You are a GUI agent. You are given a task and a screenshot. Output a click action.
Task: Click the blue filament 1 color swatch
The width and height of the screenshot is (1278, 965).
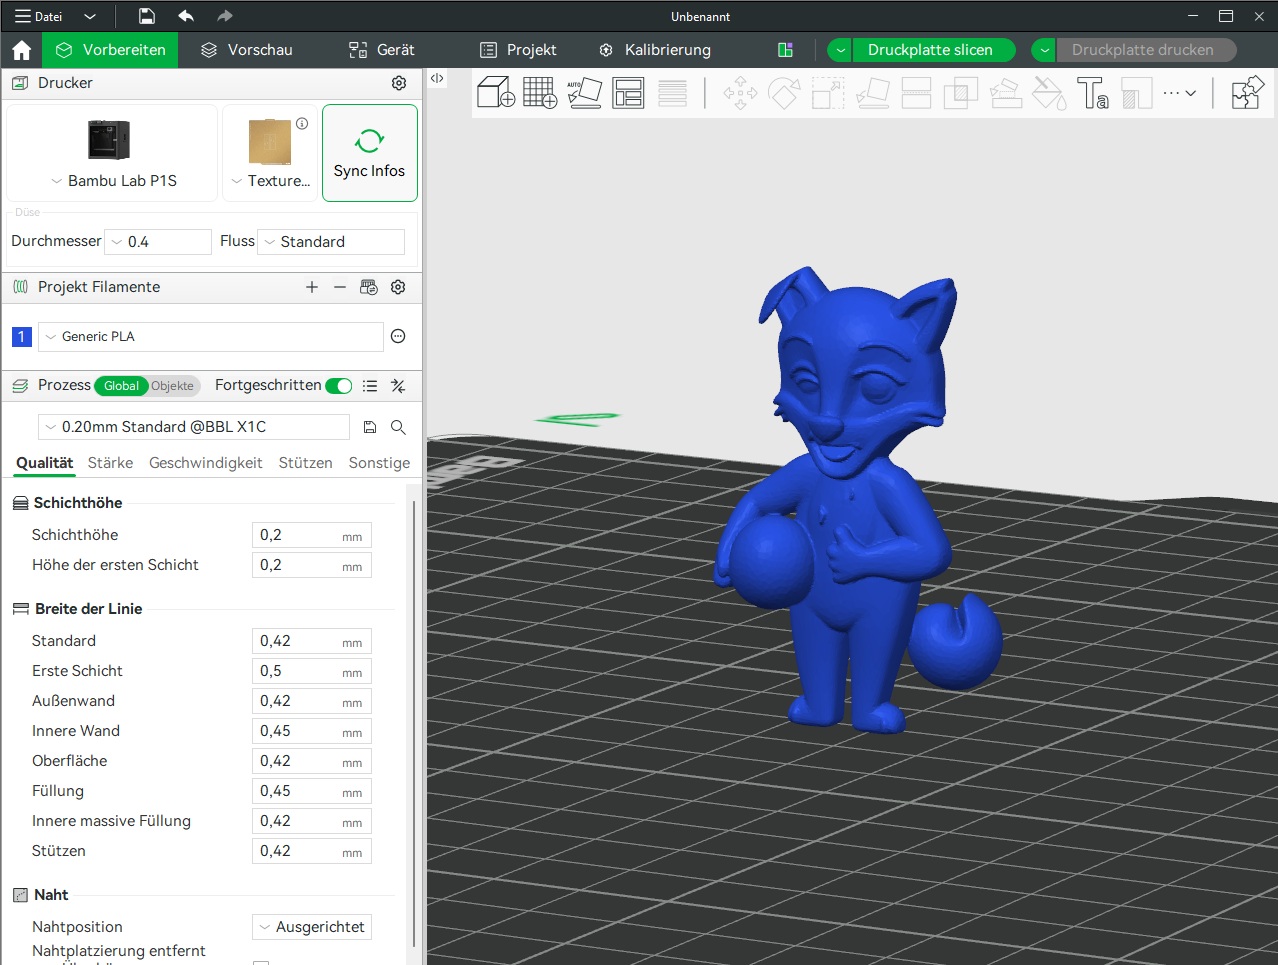click(x=21, y=337)
